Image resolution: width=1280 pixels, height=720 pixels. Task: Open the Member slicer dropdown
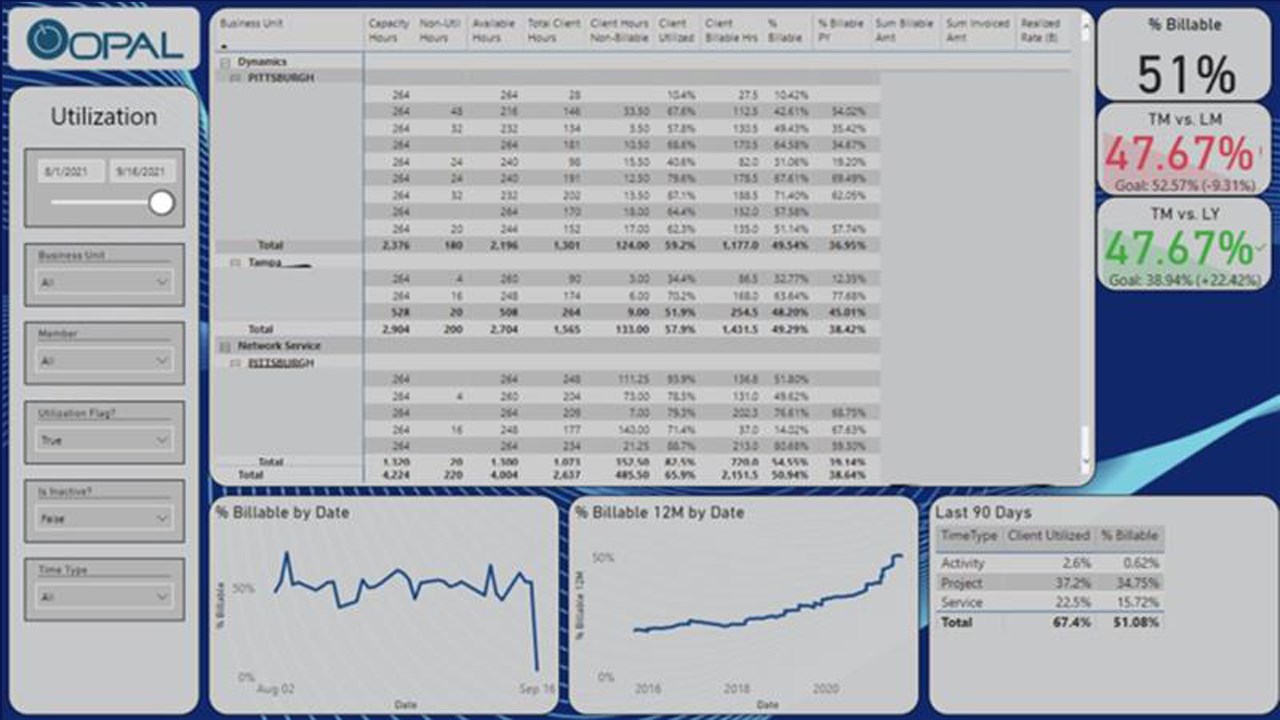tap(104, 361)
